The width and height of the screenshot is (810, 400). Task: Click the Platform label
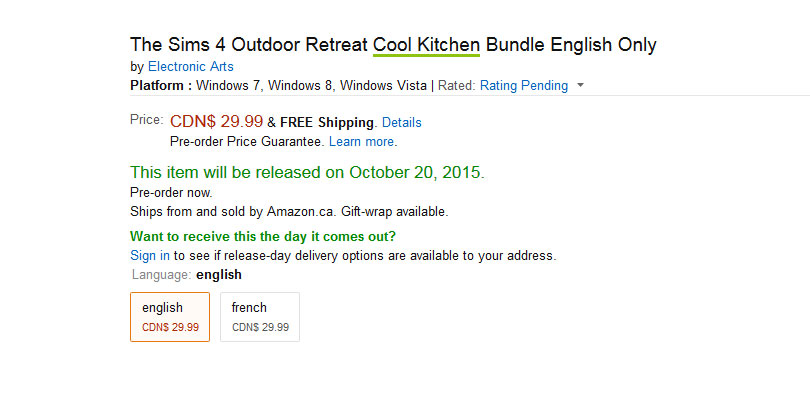[x=161, y=85]
